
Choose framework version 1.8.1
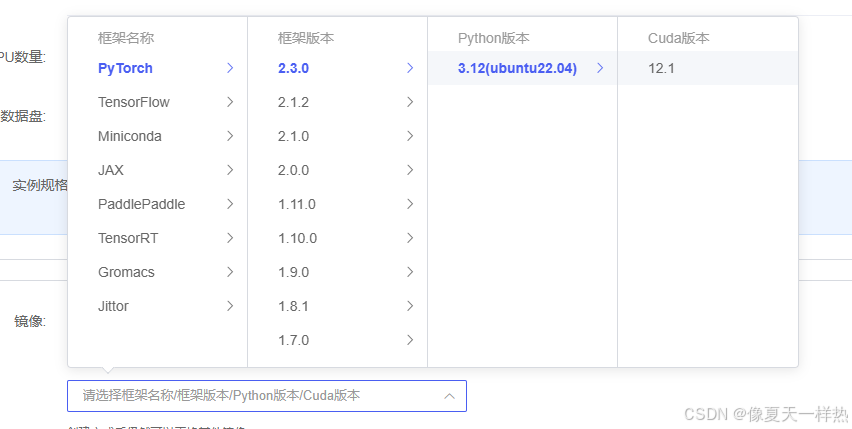click(337, 306)
